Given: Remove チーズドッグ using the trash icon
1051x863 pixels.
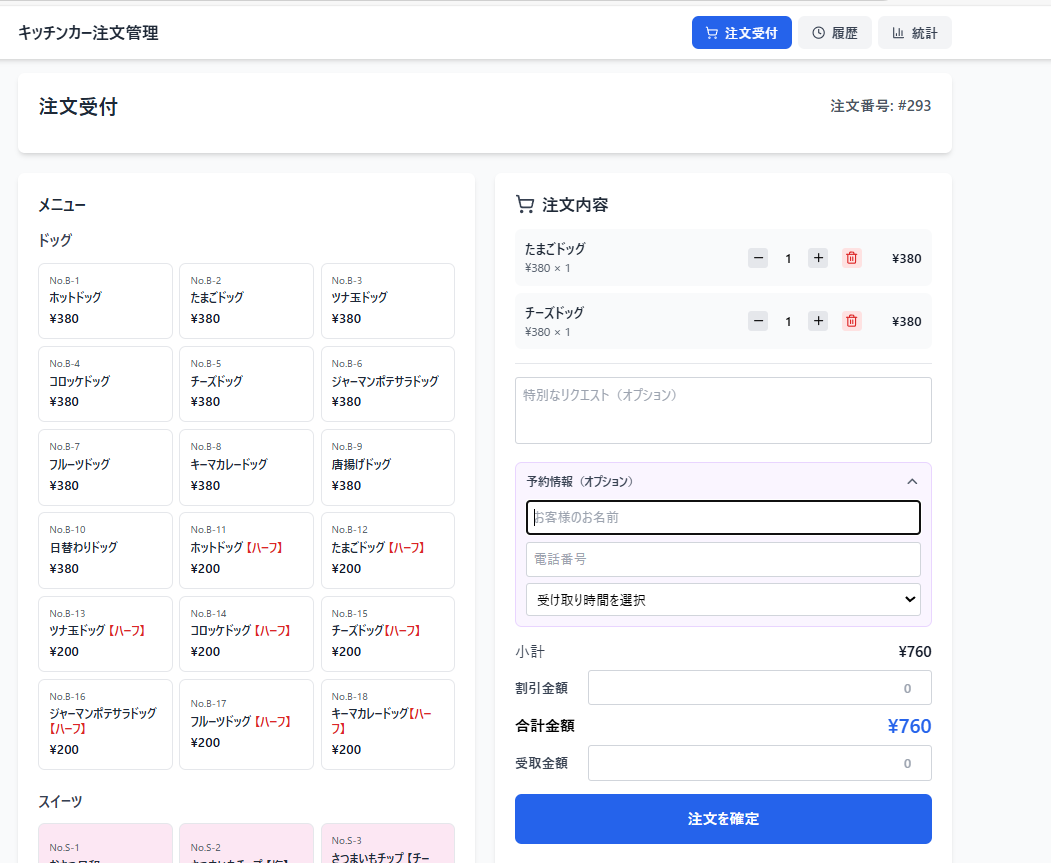Looking at the screenshot, I should pyautogui.click(x=851, y=321).
